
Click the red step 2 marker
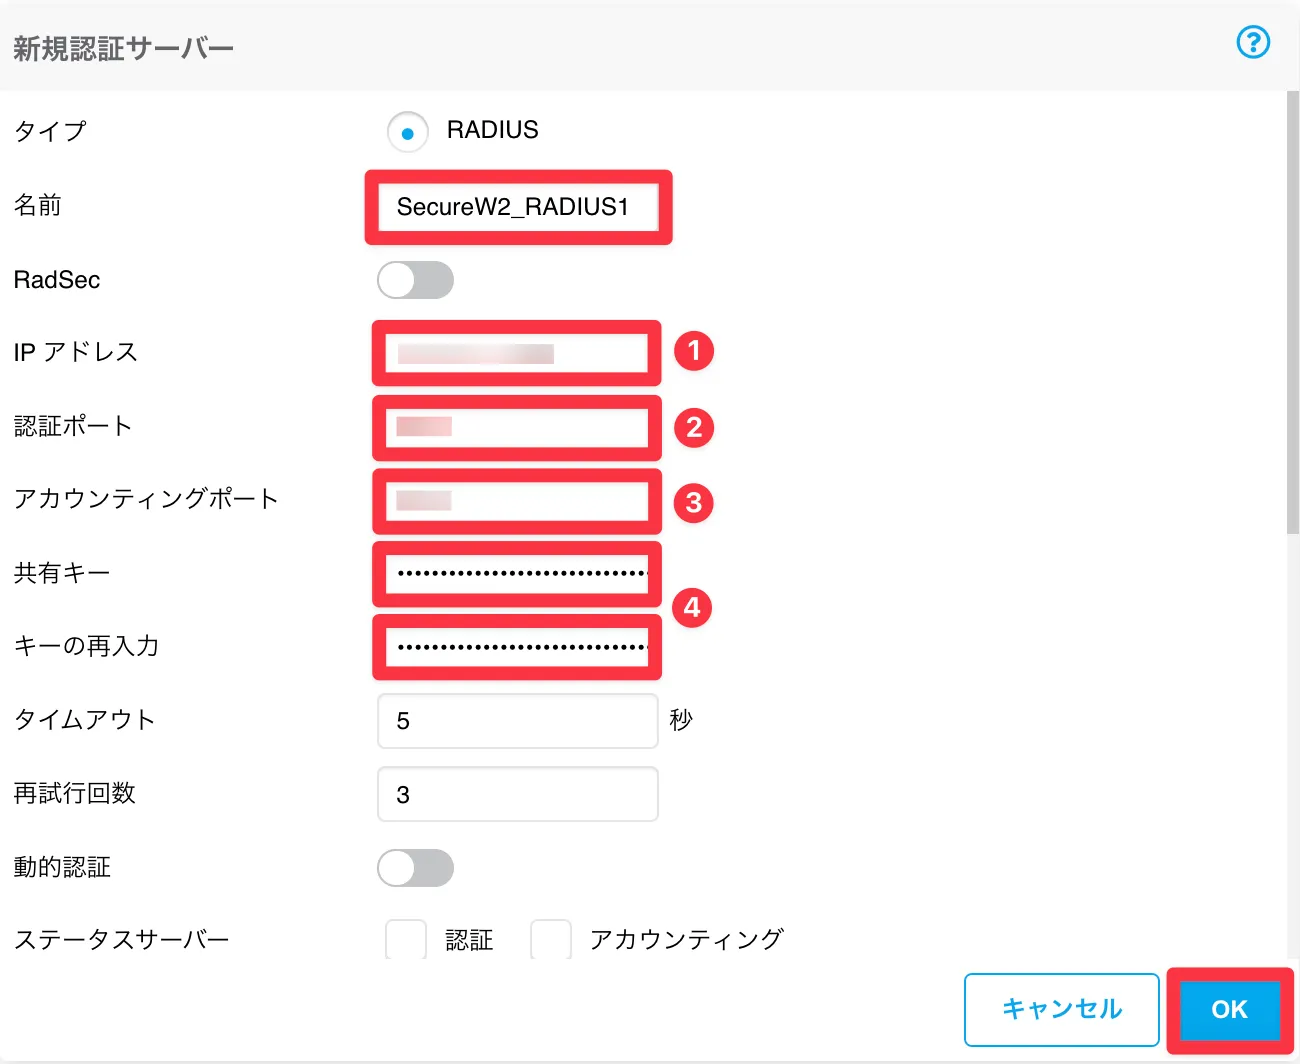tap(694, 427)
